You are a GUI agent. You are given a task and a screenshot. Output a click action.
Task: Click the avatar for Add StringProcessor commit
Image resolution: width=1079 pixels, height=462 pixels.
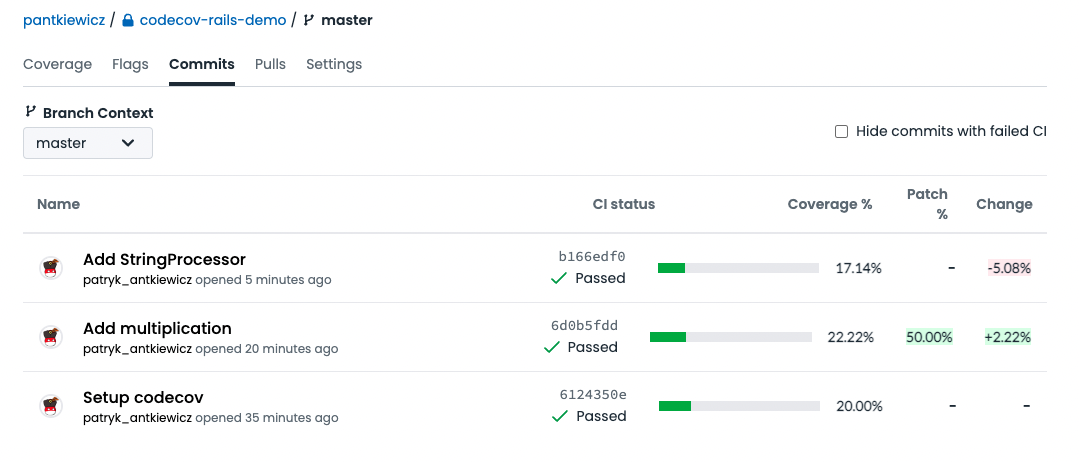click(x=51, y=268)
